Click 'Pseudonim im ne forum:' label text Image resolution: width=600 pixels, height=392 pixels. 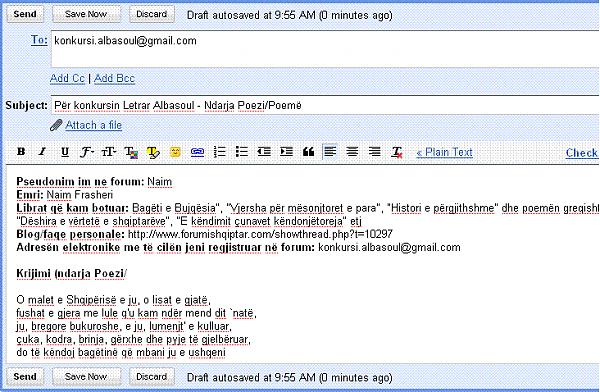[80, 181]
